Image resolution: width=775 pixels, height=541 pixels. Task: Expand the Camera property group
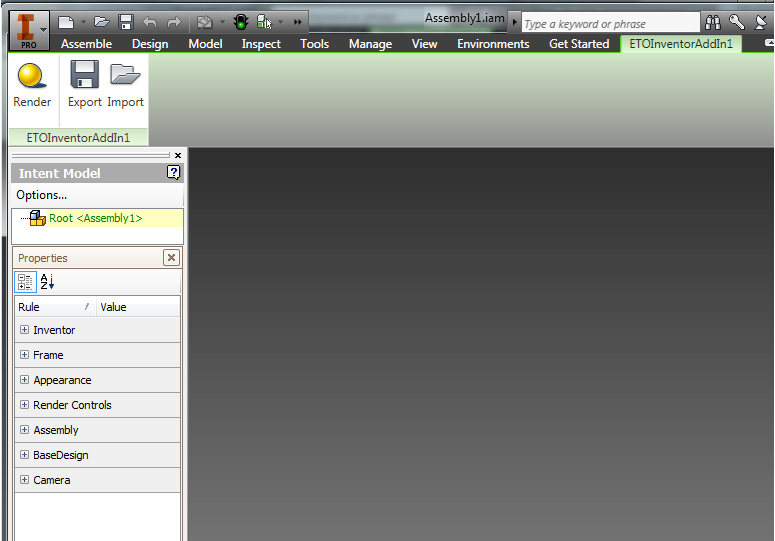click(24, 480)
